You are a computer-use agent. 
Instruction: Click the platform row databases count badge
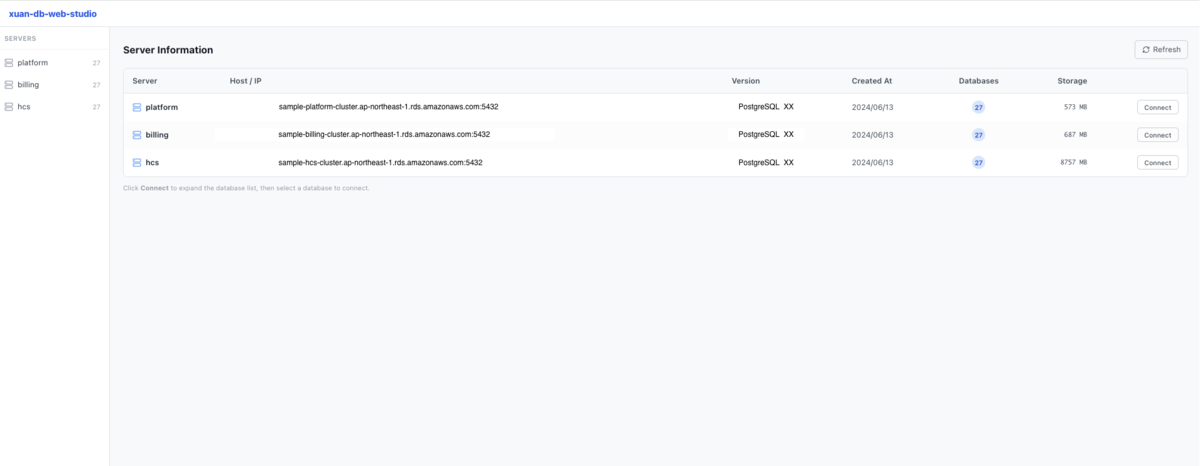click(978, 107)
